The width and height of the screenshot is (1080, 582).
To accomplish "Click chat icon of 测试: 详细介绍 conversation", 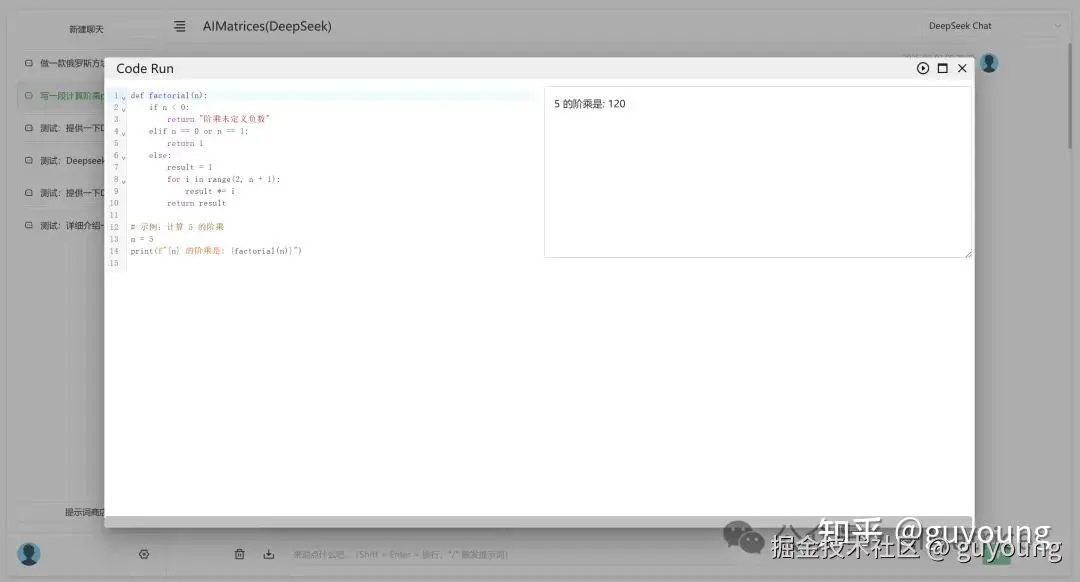I will pyautogui.click(x=29, y=225).
